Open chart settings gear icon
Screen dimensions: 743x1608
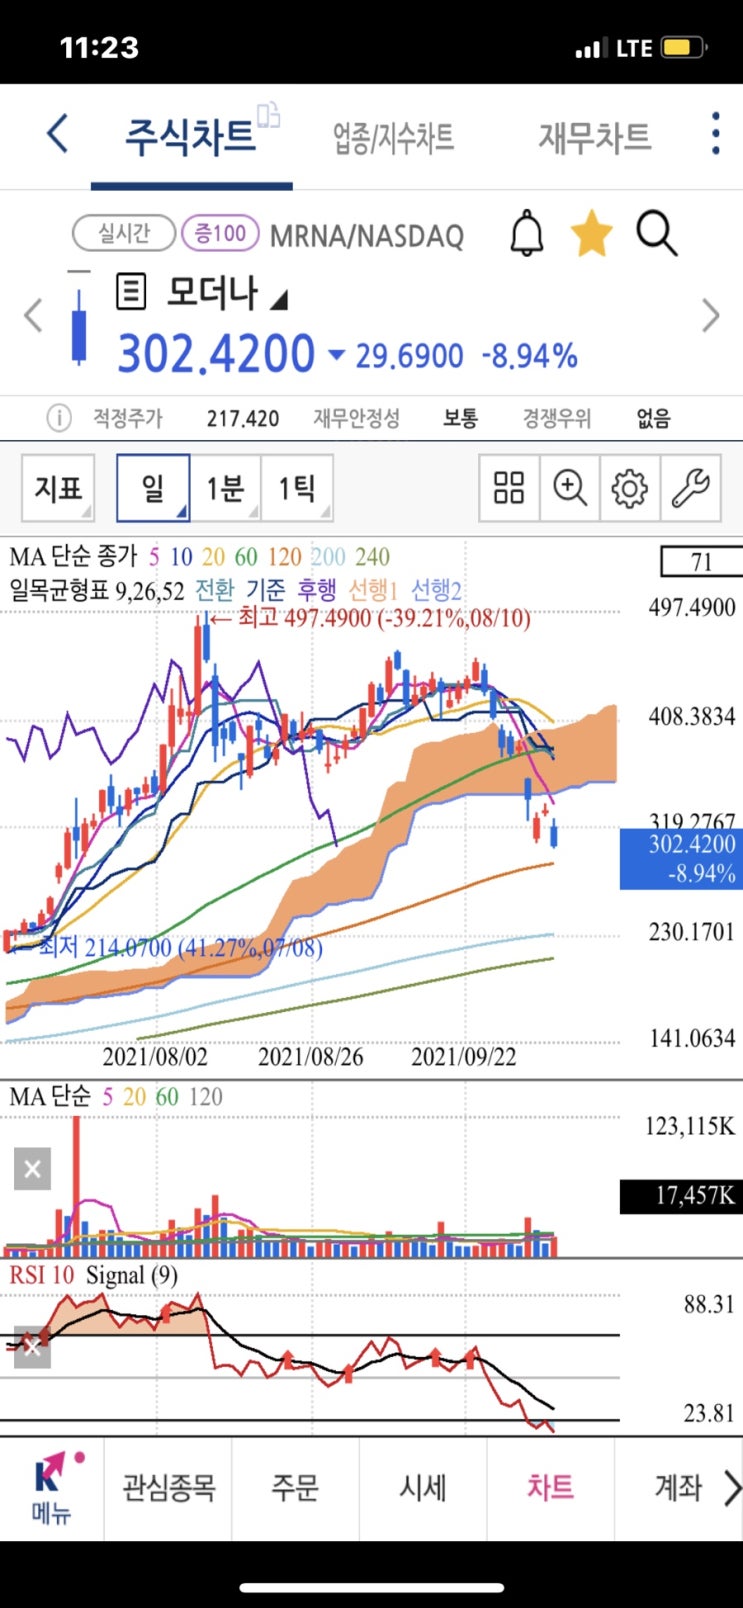(630, 488)
